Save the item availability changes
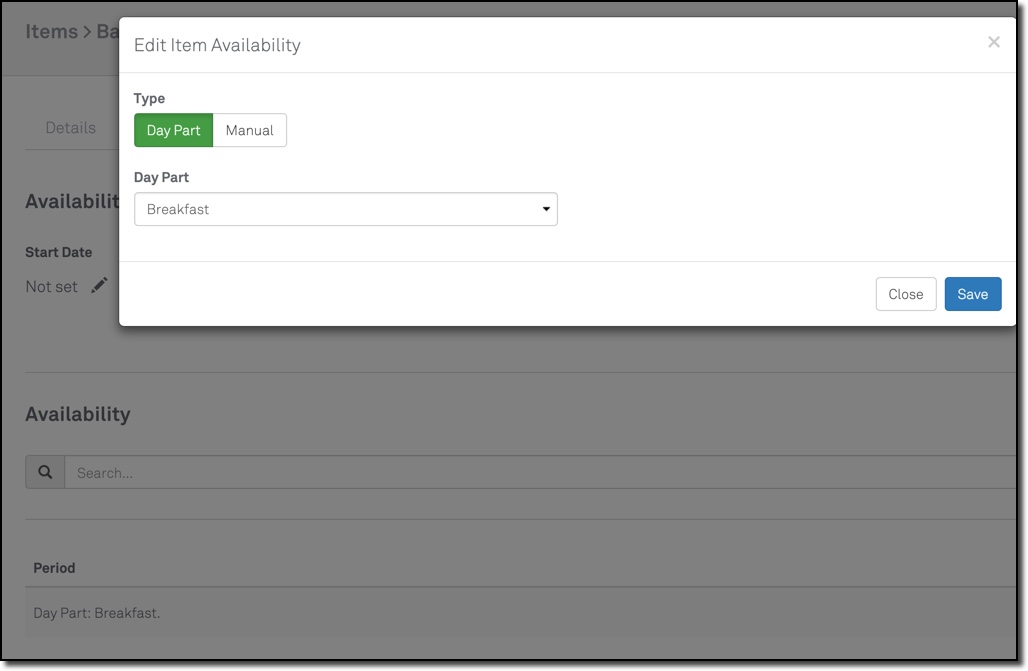Screen dimensions: 1028x671 click(972, 294)
